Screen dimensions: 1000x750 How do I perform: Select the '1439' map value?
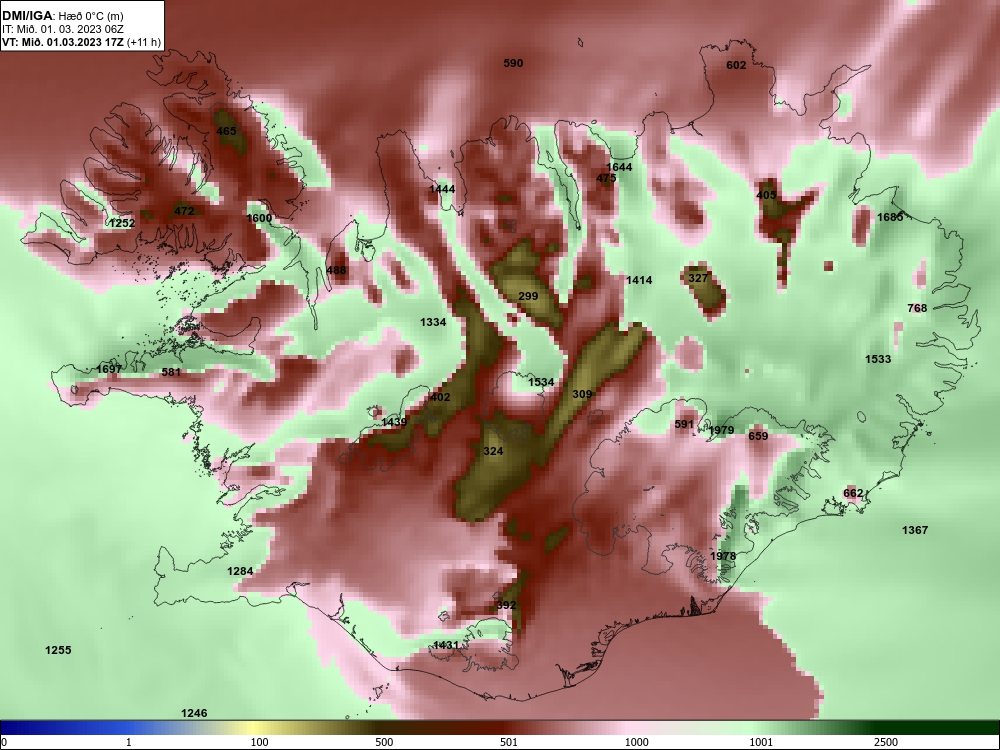point(394,422)
